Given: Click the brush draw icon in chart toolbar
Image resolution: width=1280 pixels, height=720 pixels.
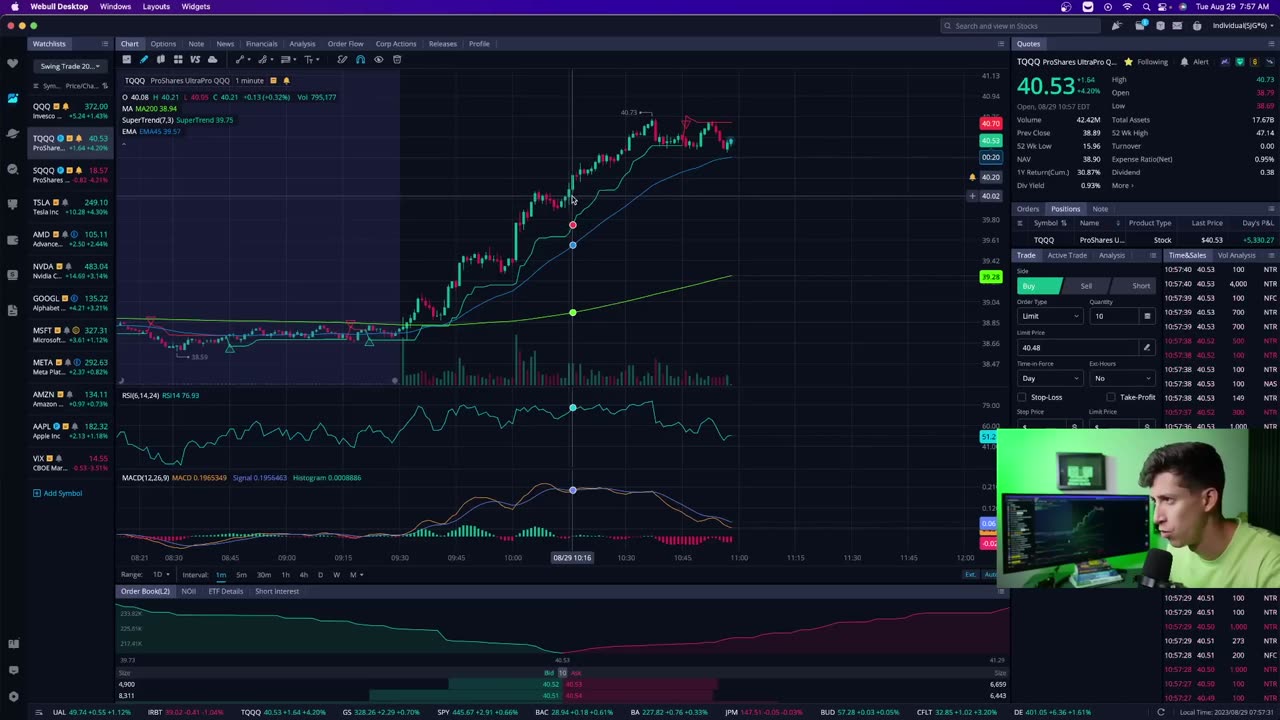Looking at the screenshot, I should click(342, 59).
